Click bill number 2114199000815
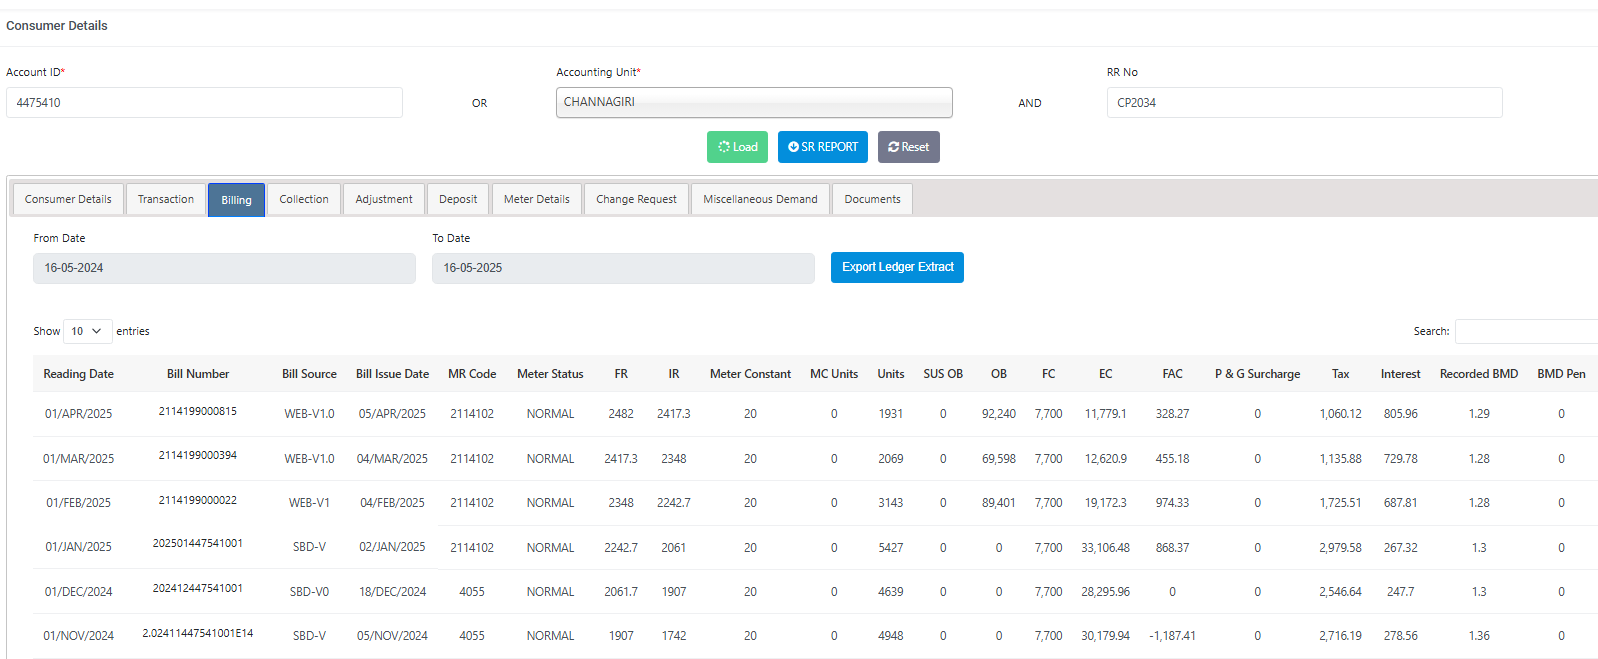The height and width of the screenshot is (659, 1598). click(x=198, y=411)
